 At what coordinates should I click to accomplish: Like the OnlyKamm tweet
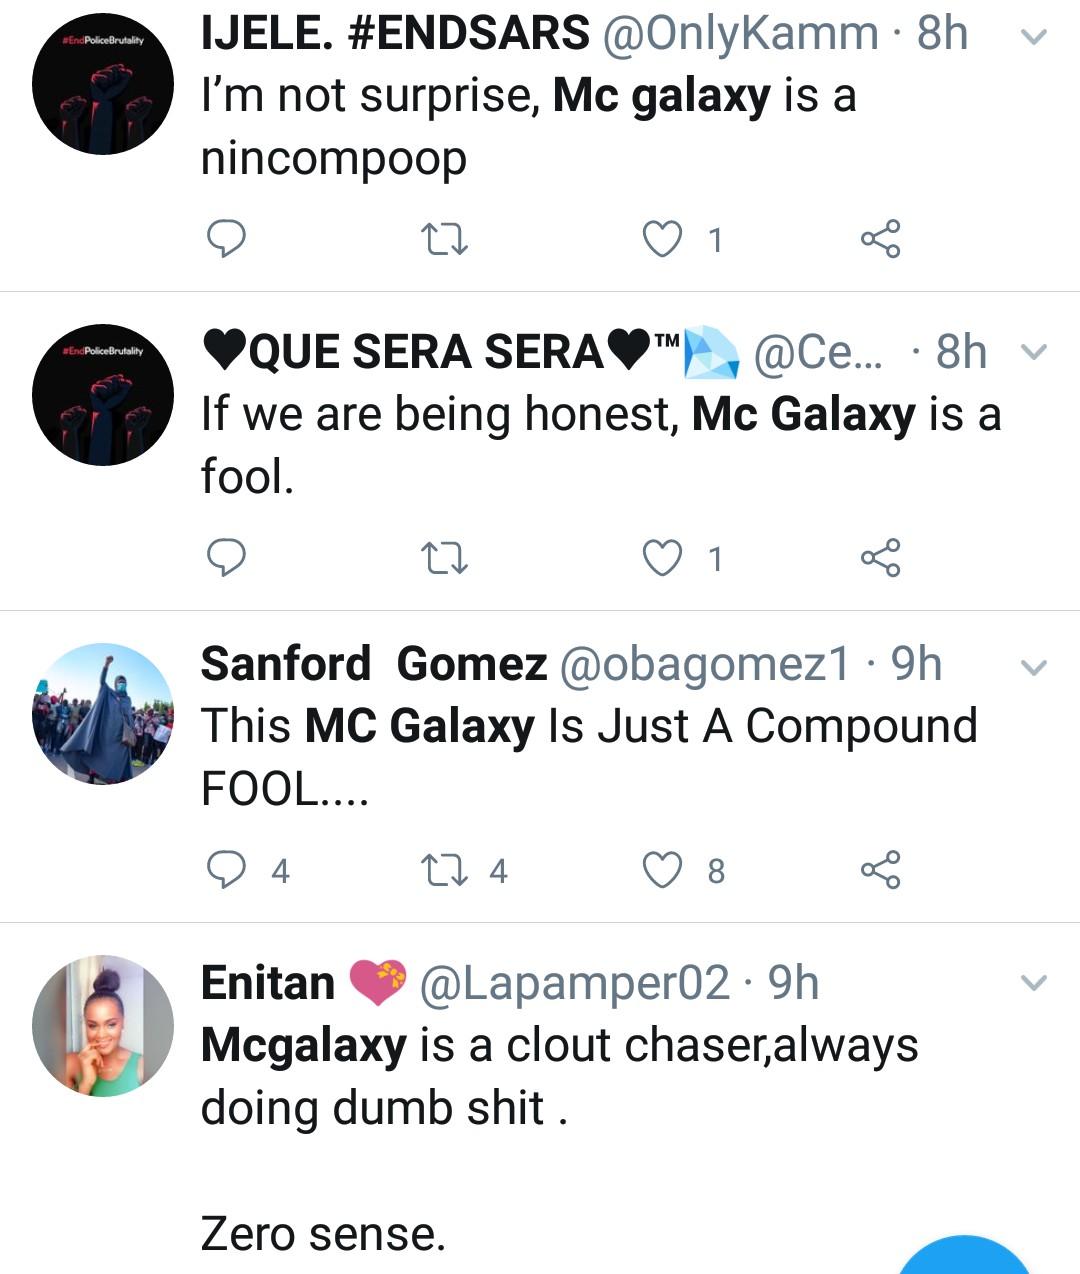click(661, 240)
